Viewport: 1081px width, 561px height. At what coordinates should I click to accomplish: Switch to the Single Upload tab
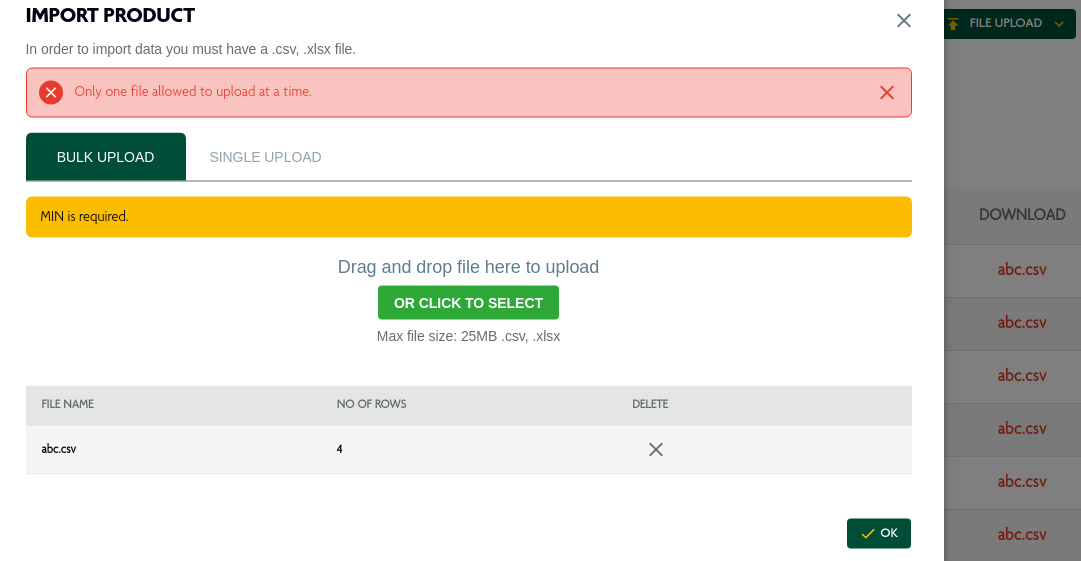pos(265,157)
